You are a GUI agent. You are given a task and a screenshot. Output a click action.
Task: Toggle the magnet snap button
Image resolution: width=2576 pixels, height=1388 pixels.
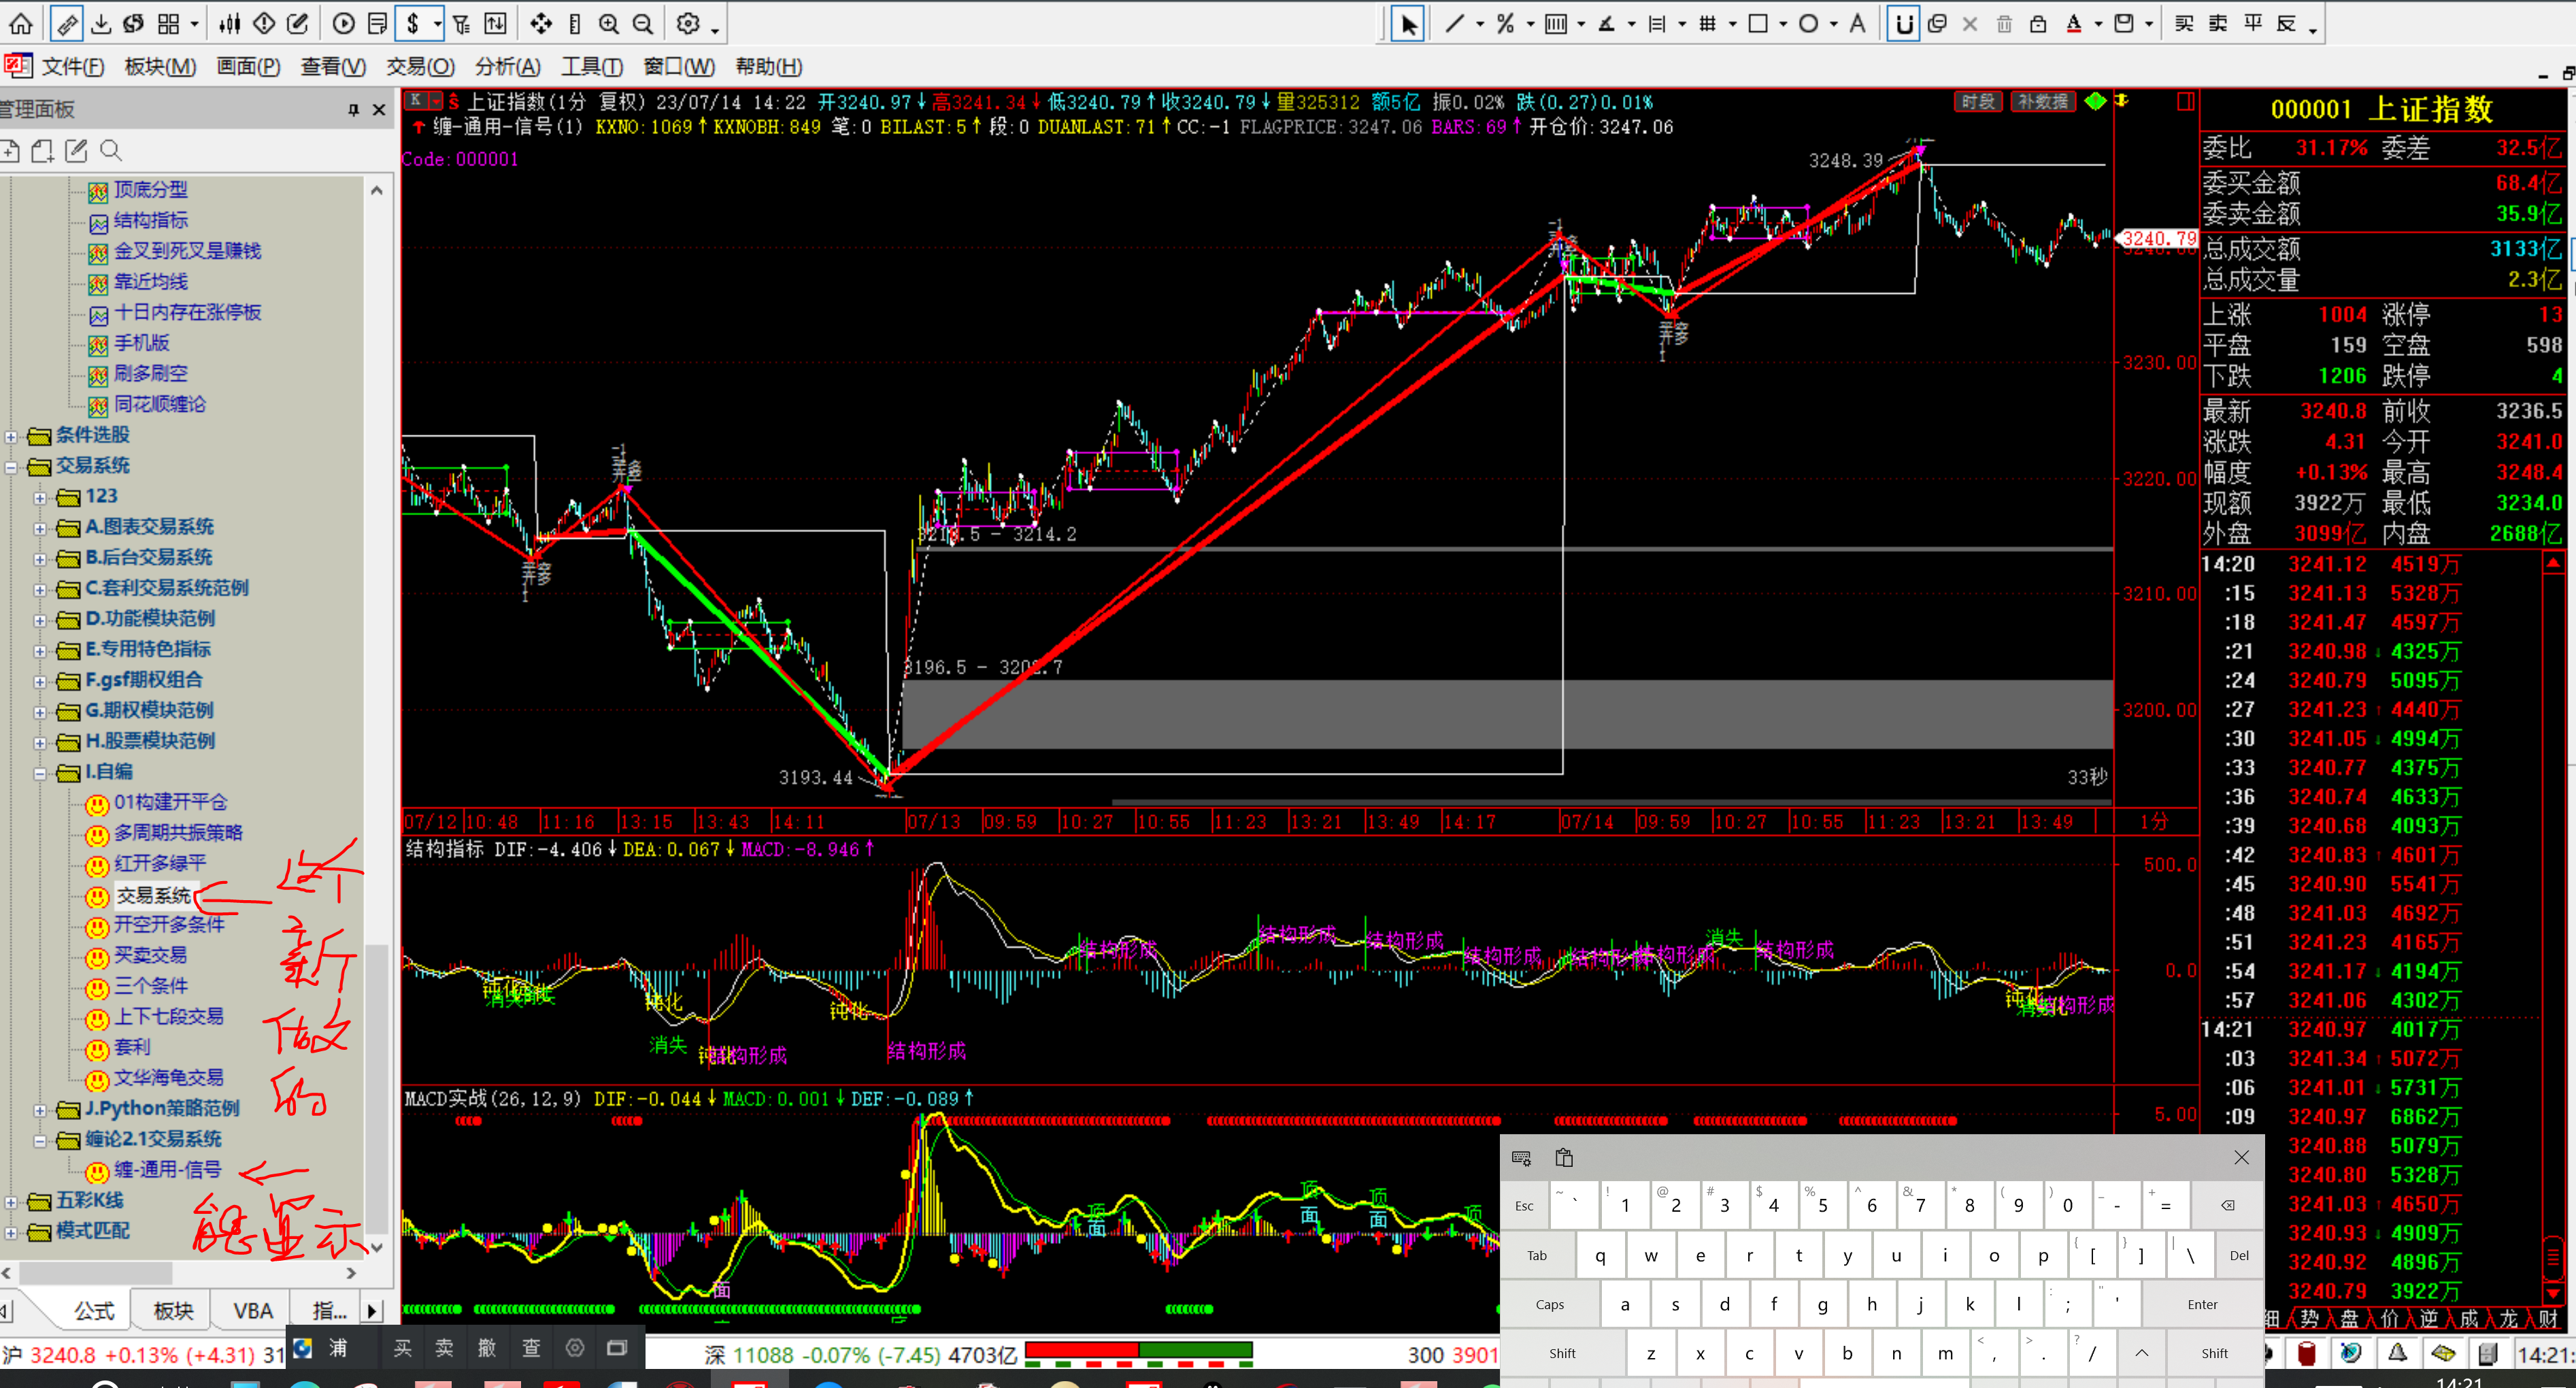[x=1904, y=23]
